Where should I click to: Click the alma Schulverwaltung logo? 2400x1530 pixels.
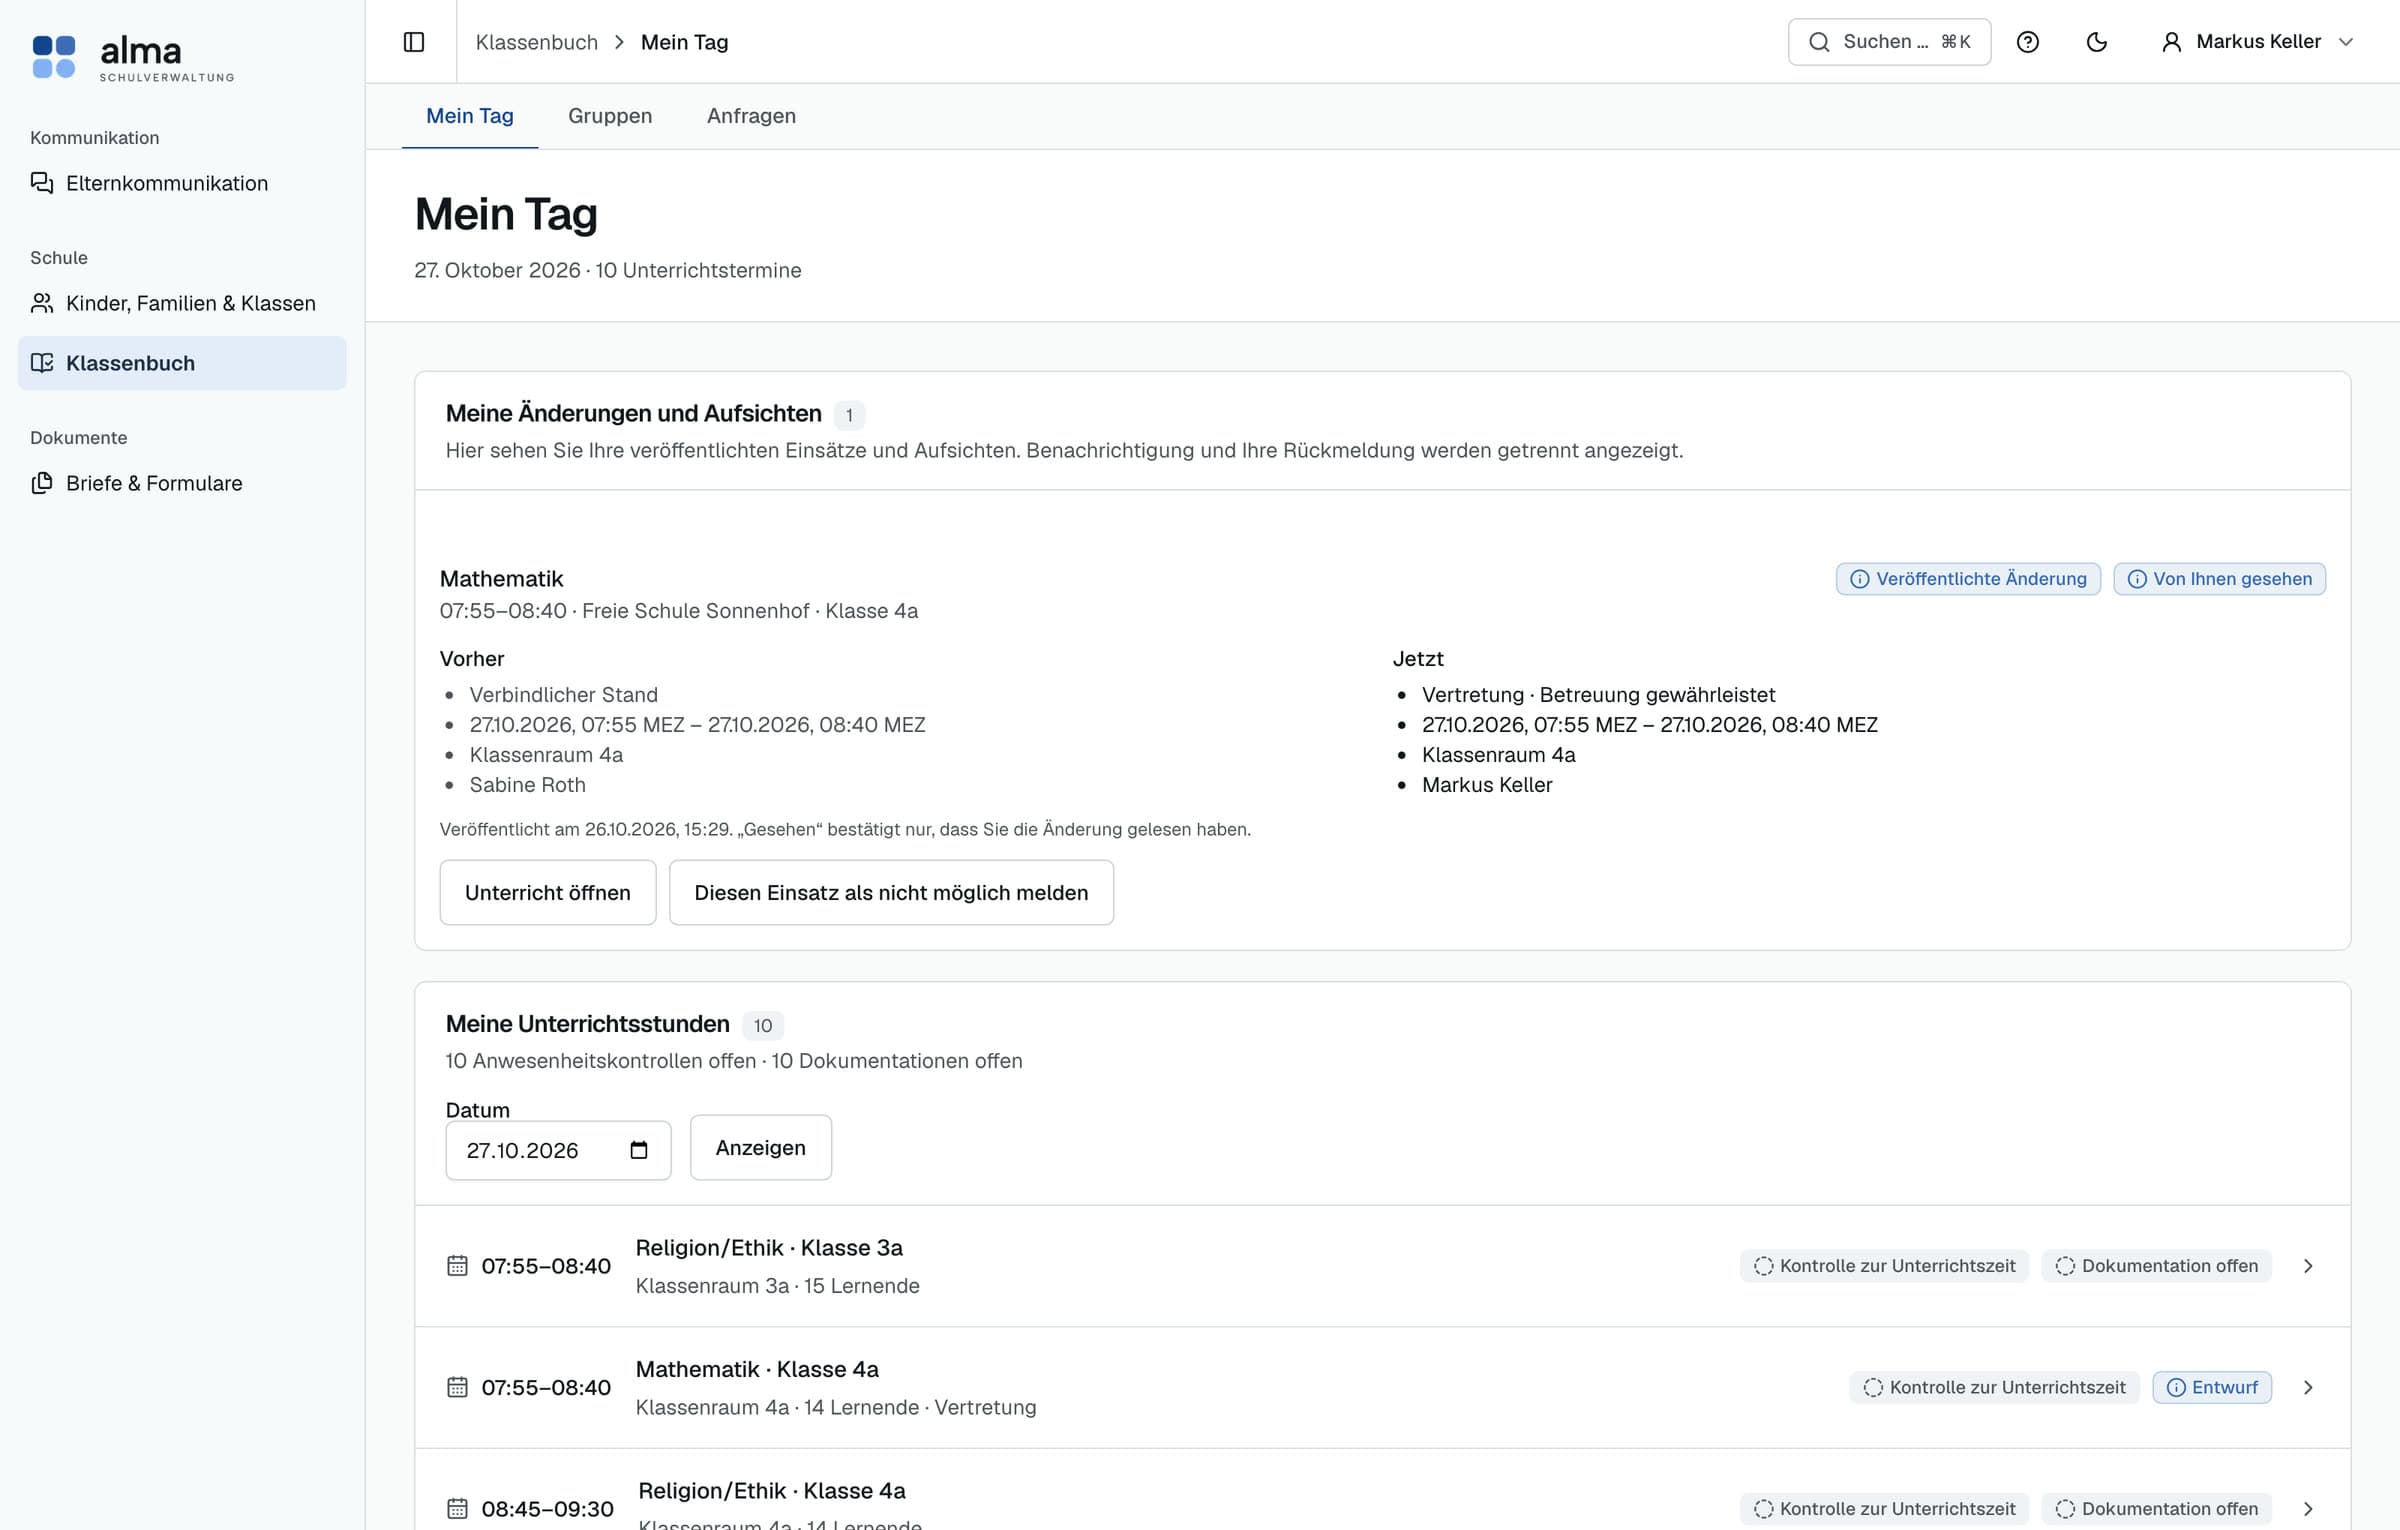coord(133,57)
